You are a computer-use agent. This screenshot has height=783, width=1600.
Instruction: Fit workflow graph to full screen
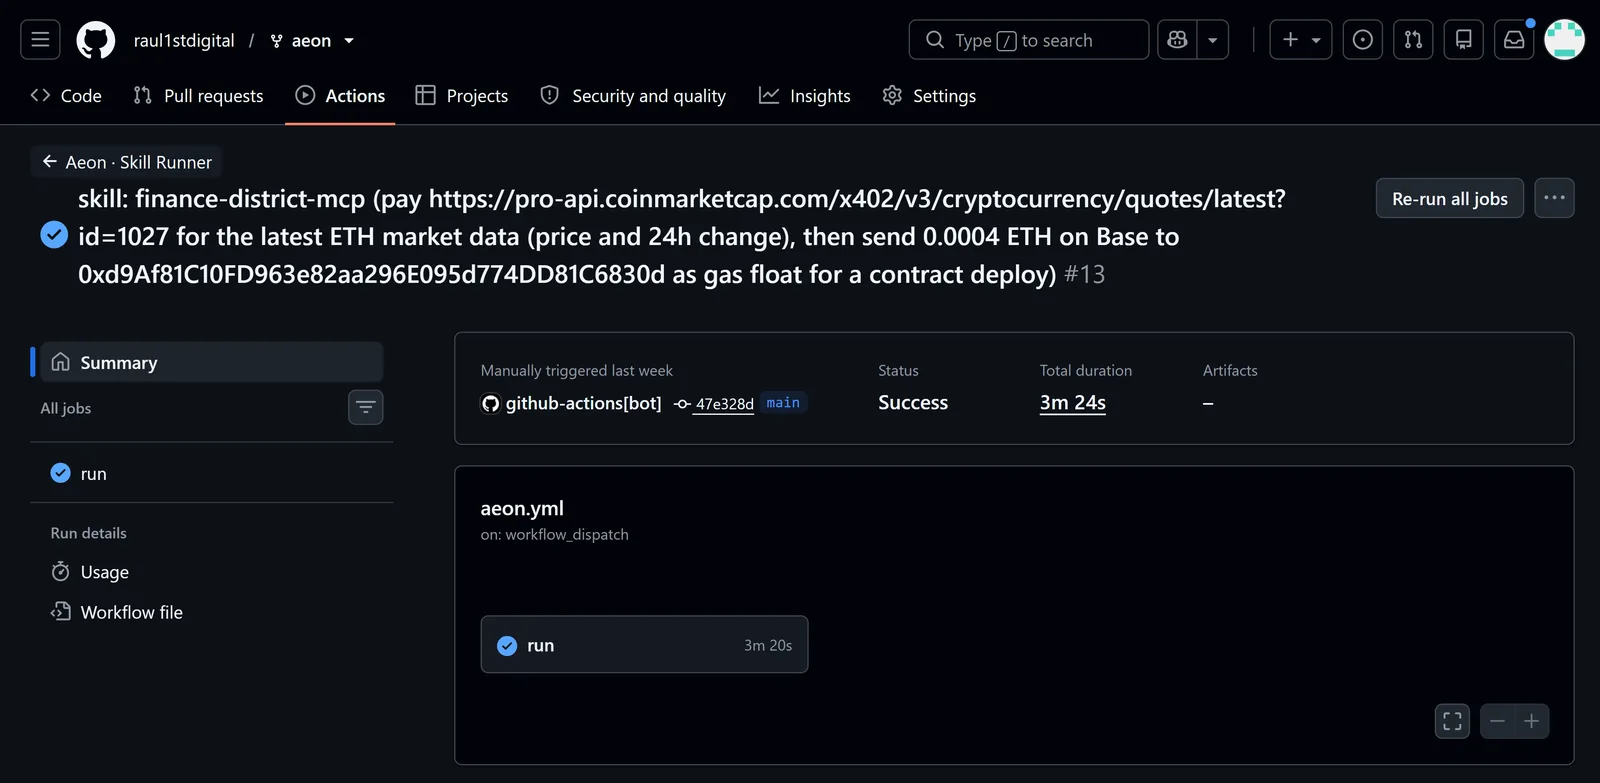(x=1452, y=721)
